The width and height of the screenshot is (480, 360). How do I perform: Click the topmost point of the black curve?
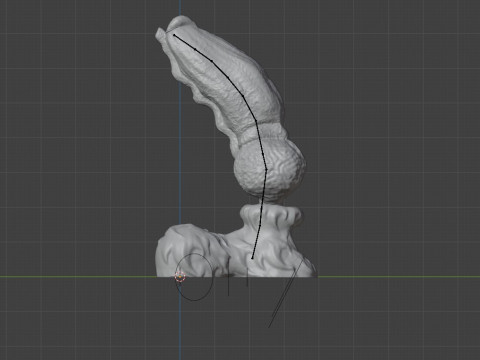pos(174,35)
